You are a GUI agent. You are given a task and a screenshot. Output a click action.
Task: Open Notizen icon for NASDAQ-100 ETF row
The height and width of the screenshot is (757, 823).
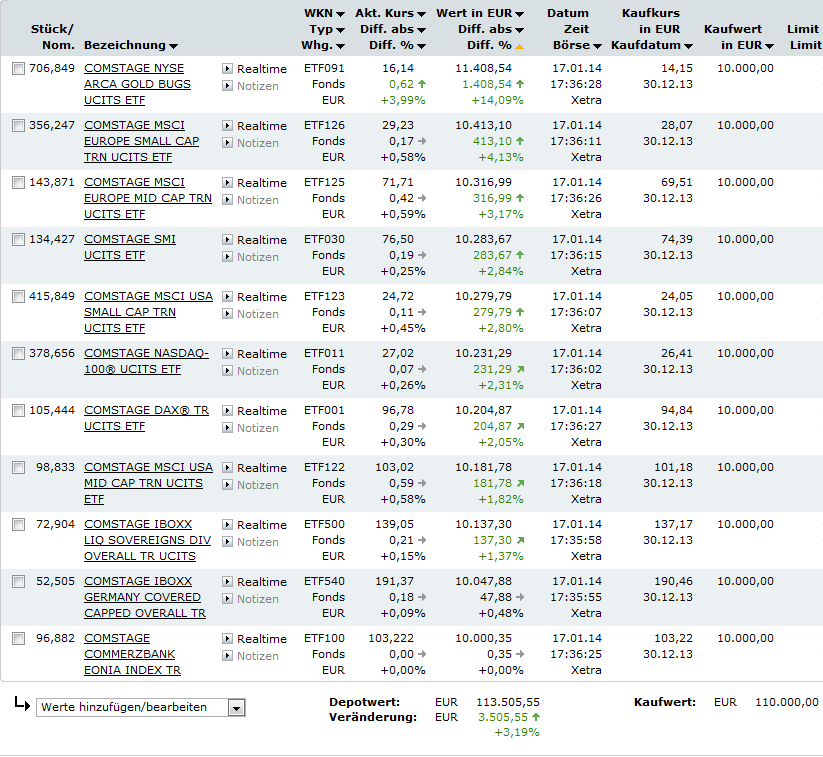[227, 371]
